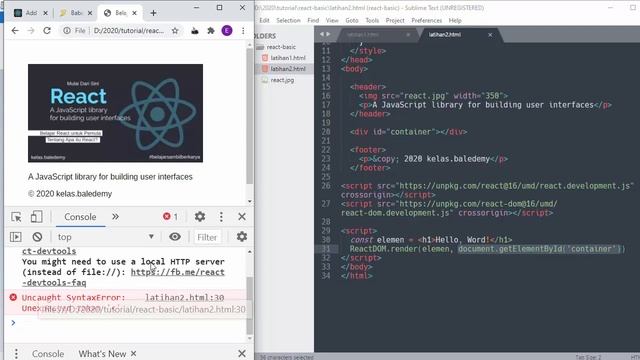This screenshot has height=360, width=640.
Task: Close the DevTools panel
Action: (x=242, y=217)
